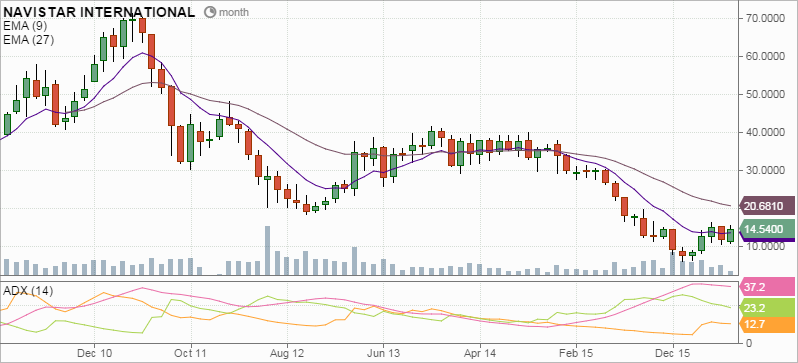Click the 12.7 orange indicator value tag

coord(768,323)
